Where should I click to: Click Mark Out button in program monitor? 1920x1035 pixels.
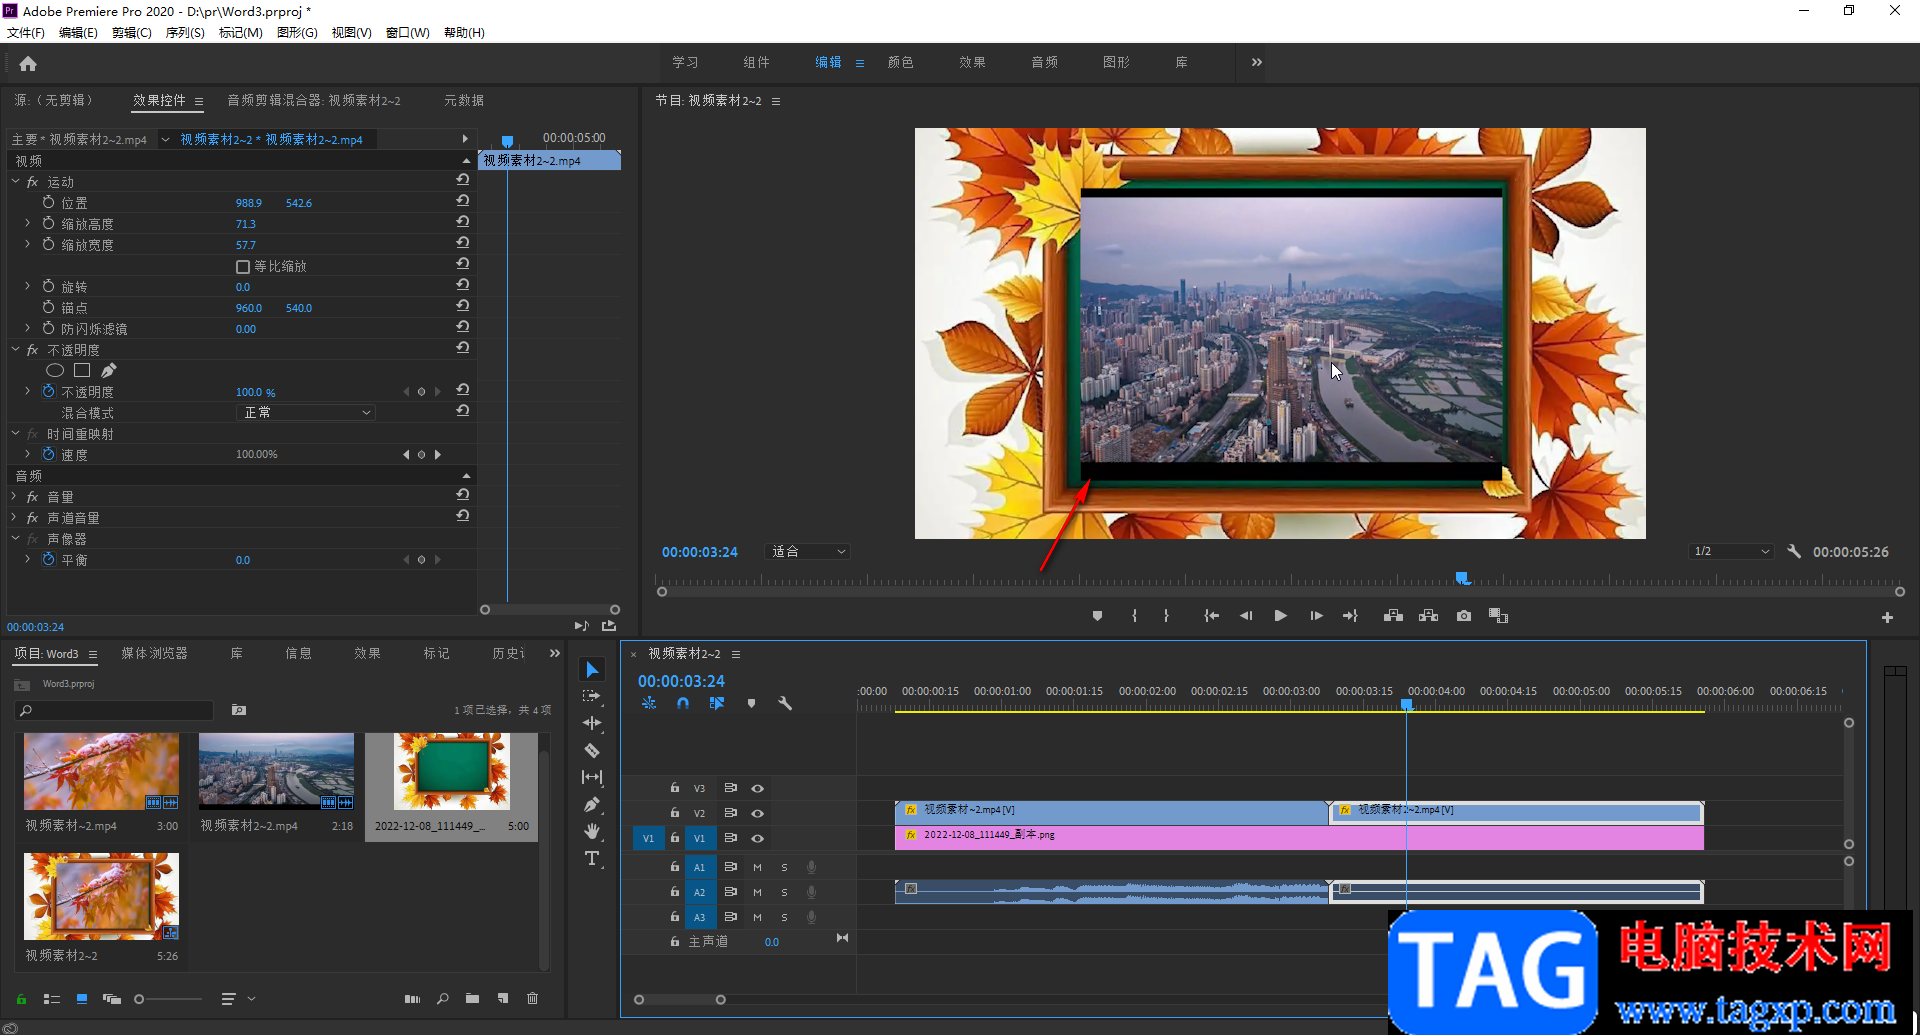tap(1166, 616)
